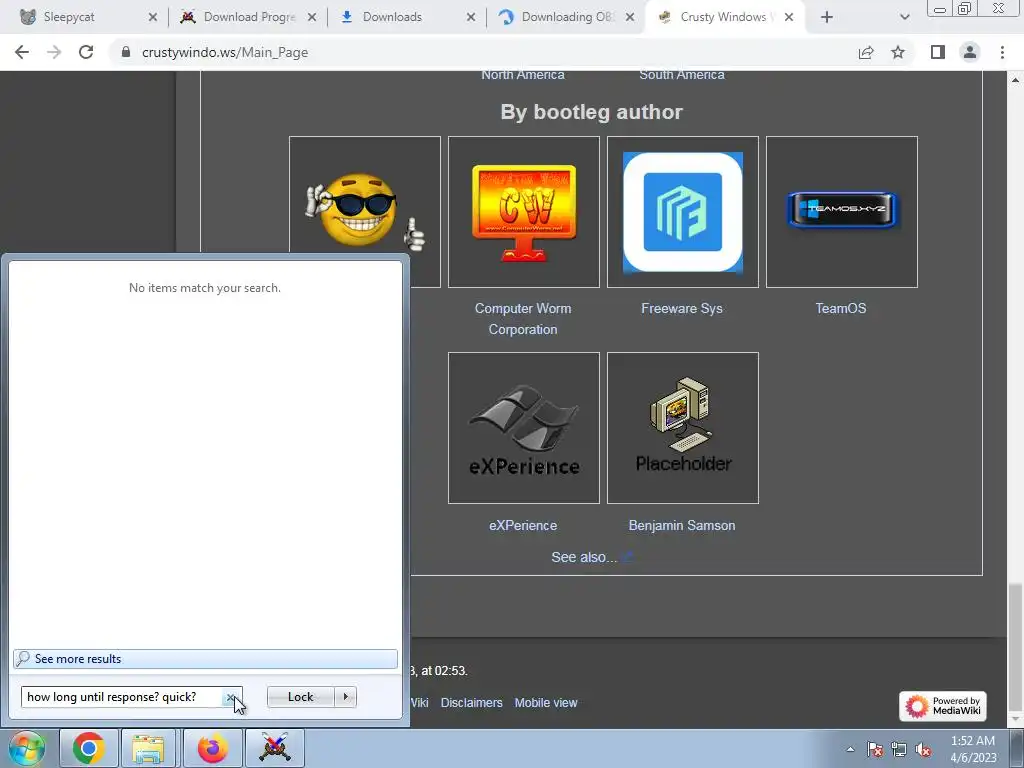The width and height of the screenshot is (1024, 768).
Task: Focus the Start menu search box
Action: pos(123,697)
